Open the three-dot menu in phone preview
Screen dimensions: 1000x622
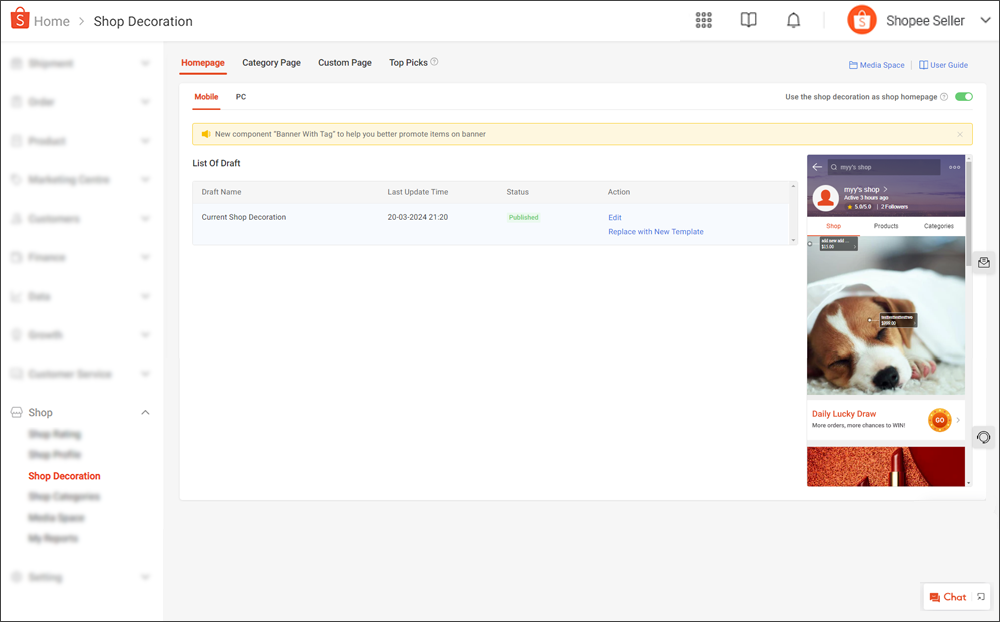[954, 167]
